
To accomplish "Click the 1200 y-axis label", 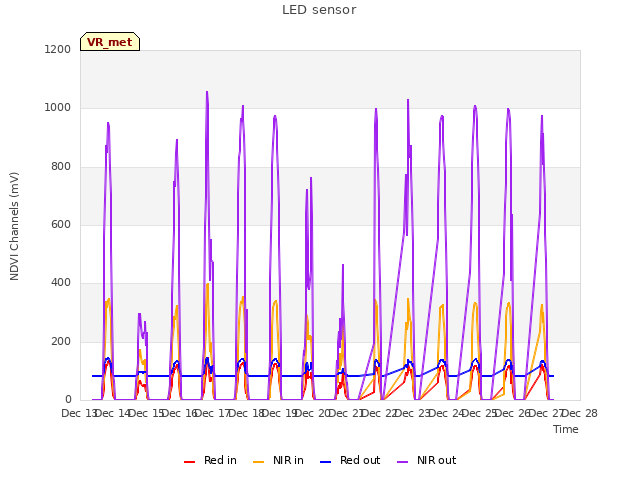I will coord(58,49).
